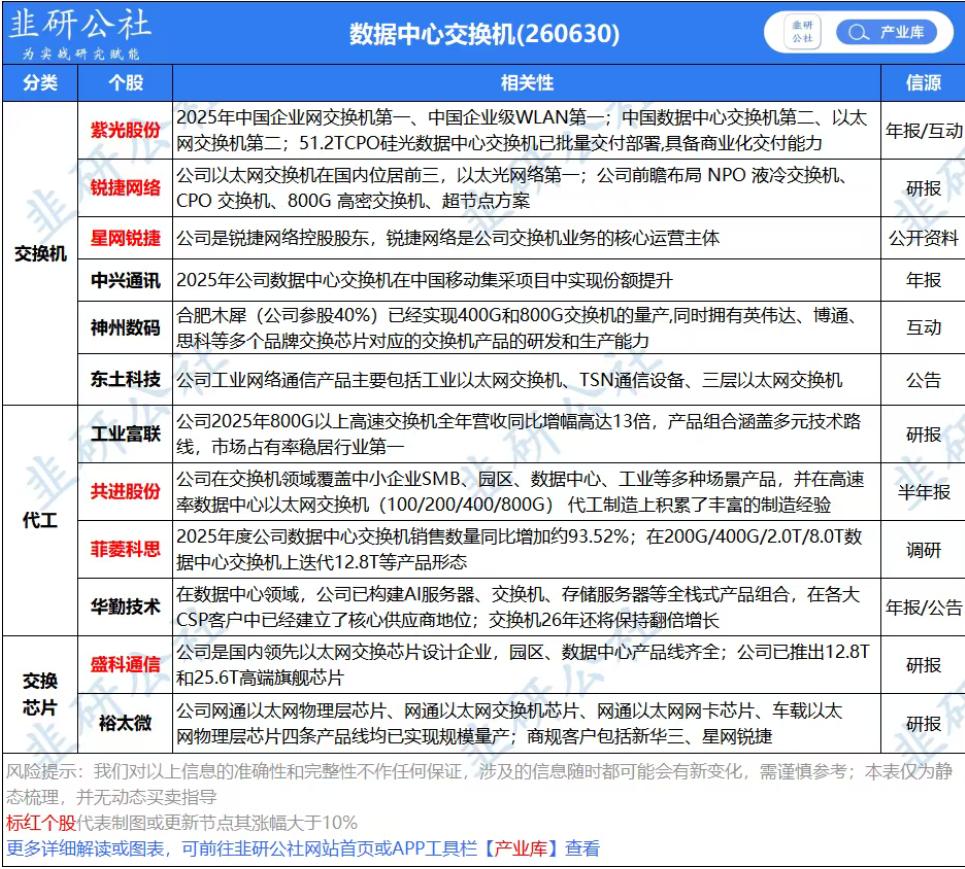Click 研报 source in 盛科通信 row
965x869 pixels.
[x=923, y=665]
